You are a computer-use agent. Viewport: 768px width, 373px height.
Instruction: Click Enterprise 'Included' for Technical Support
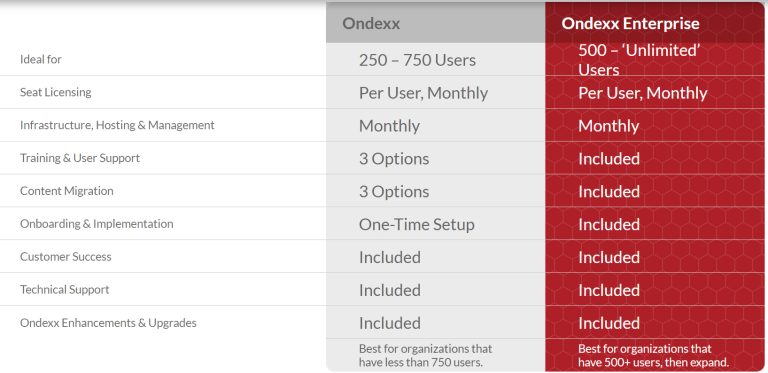(609, 290)
